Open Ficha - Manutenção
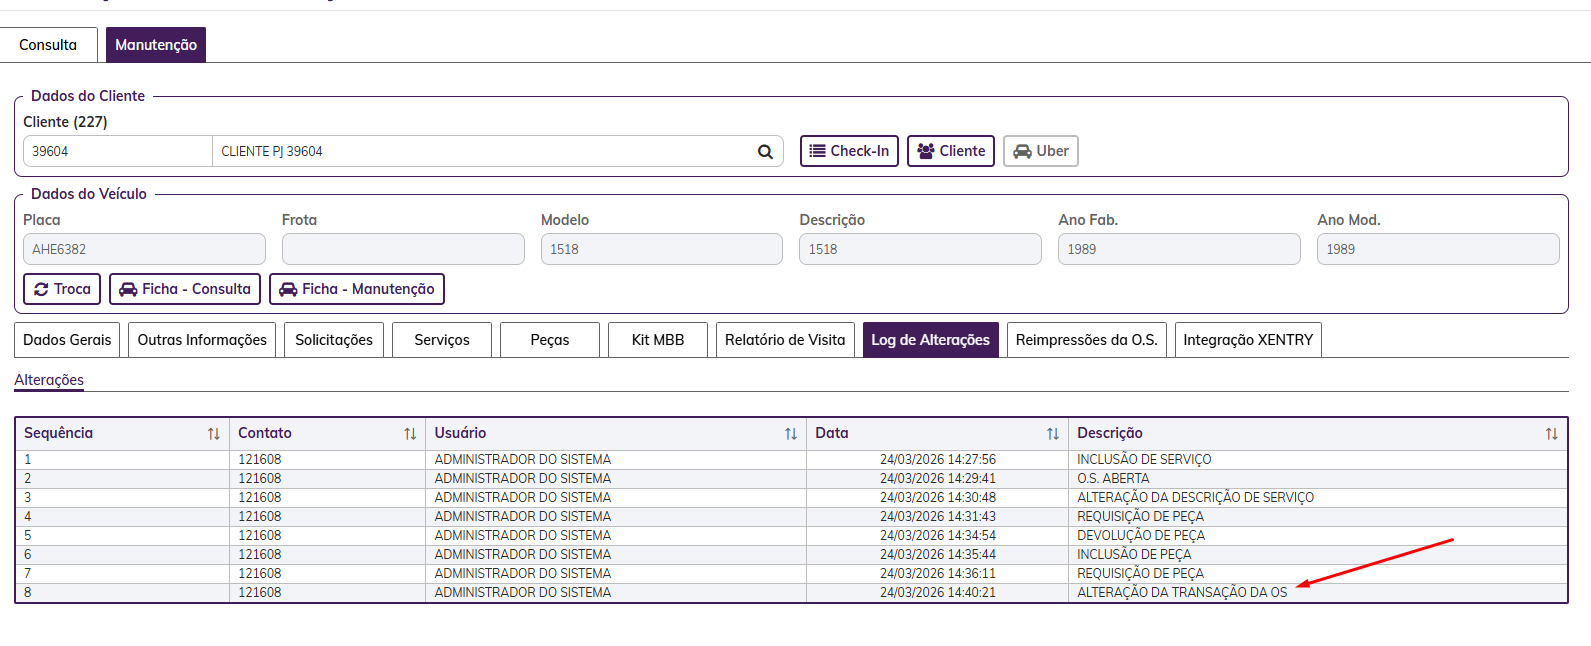 (x=357, y=289)
